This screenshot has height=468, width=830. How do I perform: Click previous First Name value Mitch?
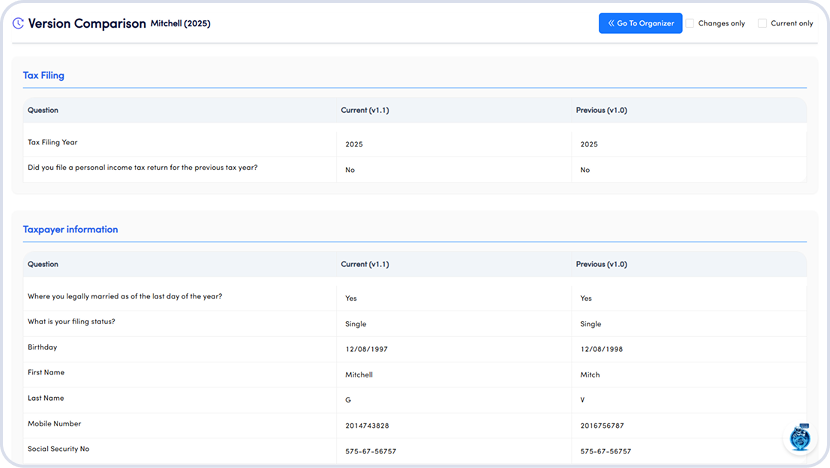[x=590, y=375]
